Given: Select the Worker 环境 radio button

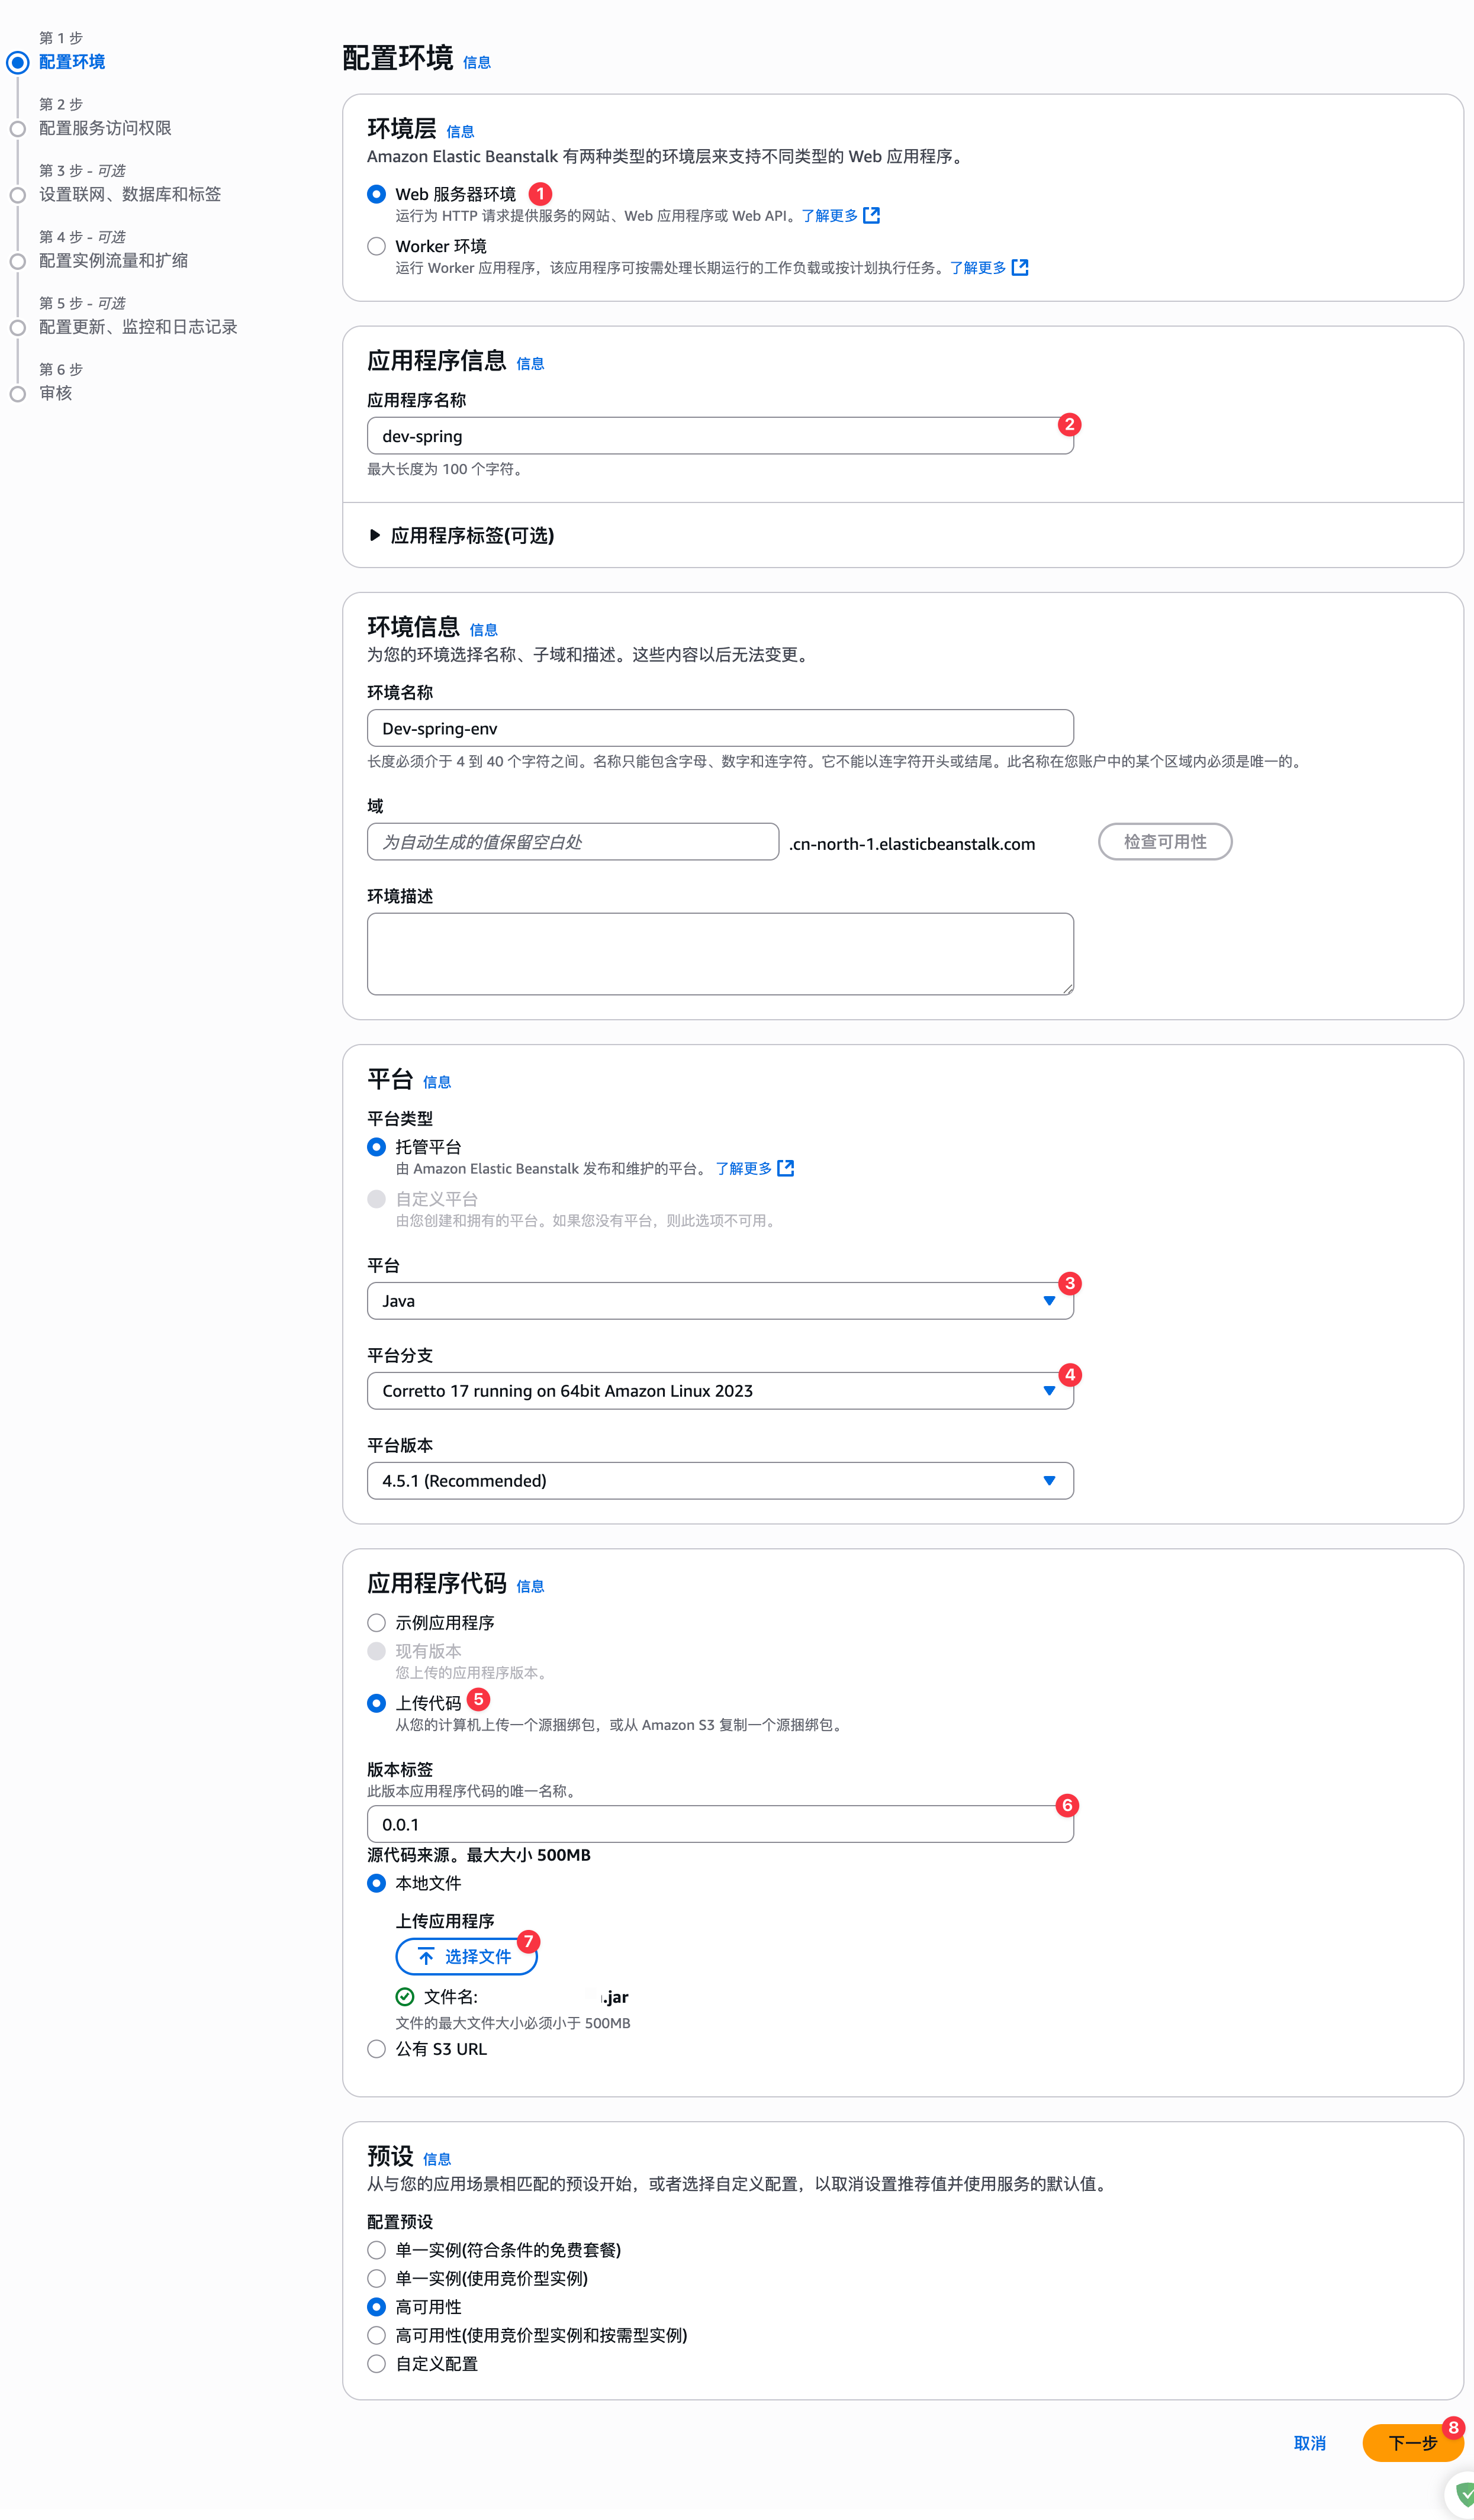Looking at the screenshot, I should tap(376, 246).
